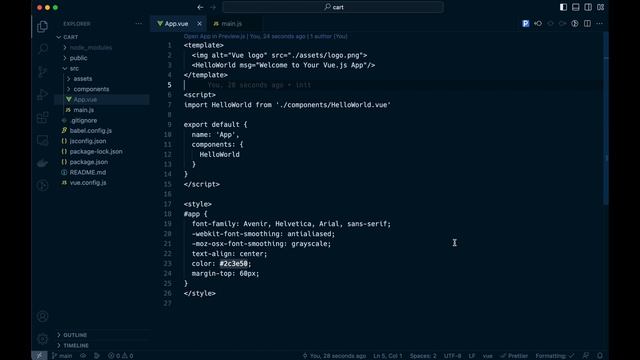Open vue.config.js file
This screenshot has height=360, width=640.
click(102, 182)
